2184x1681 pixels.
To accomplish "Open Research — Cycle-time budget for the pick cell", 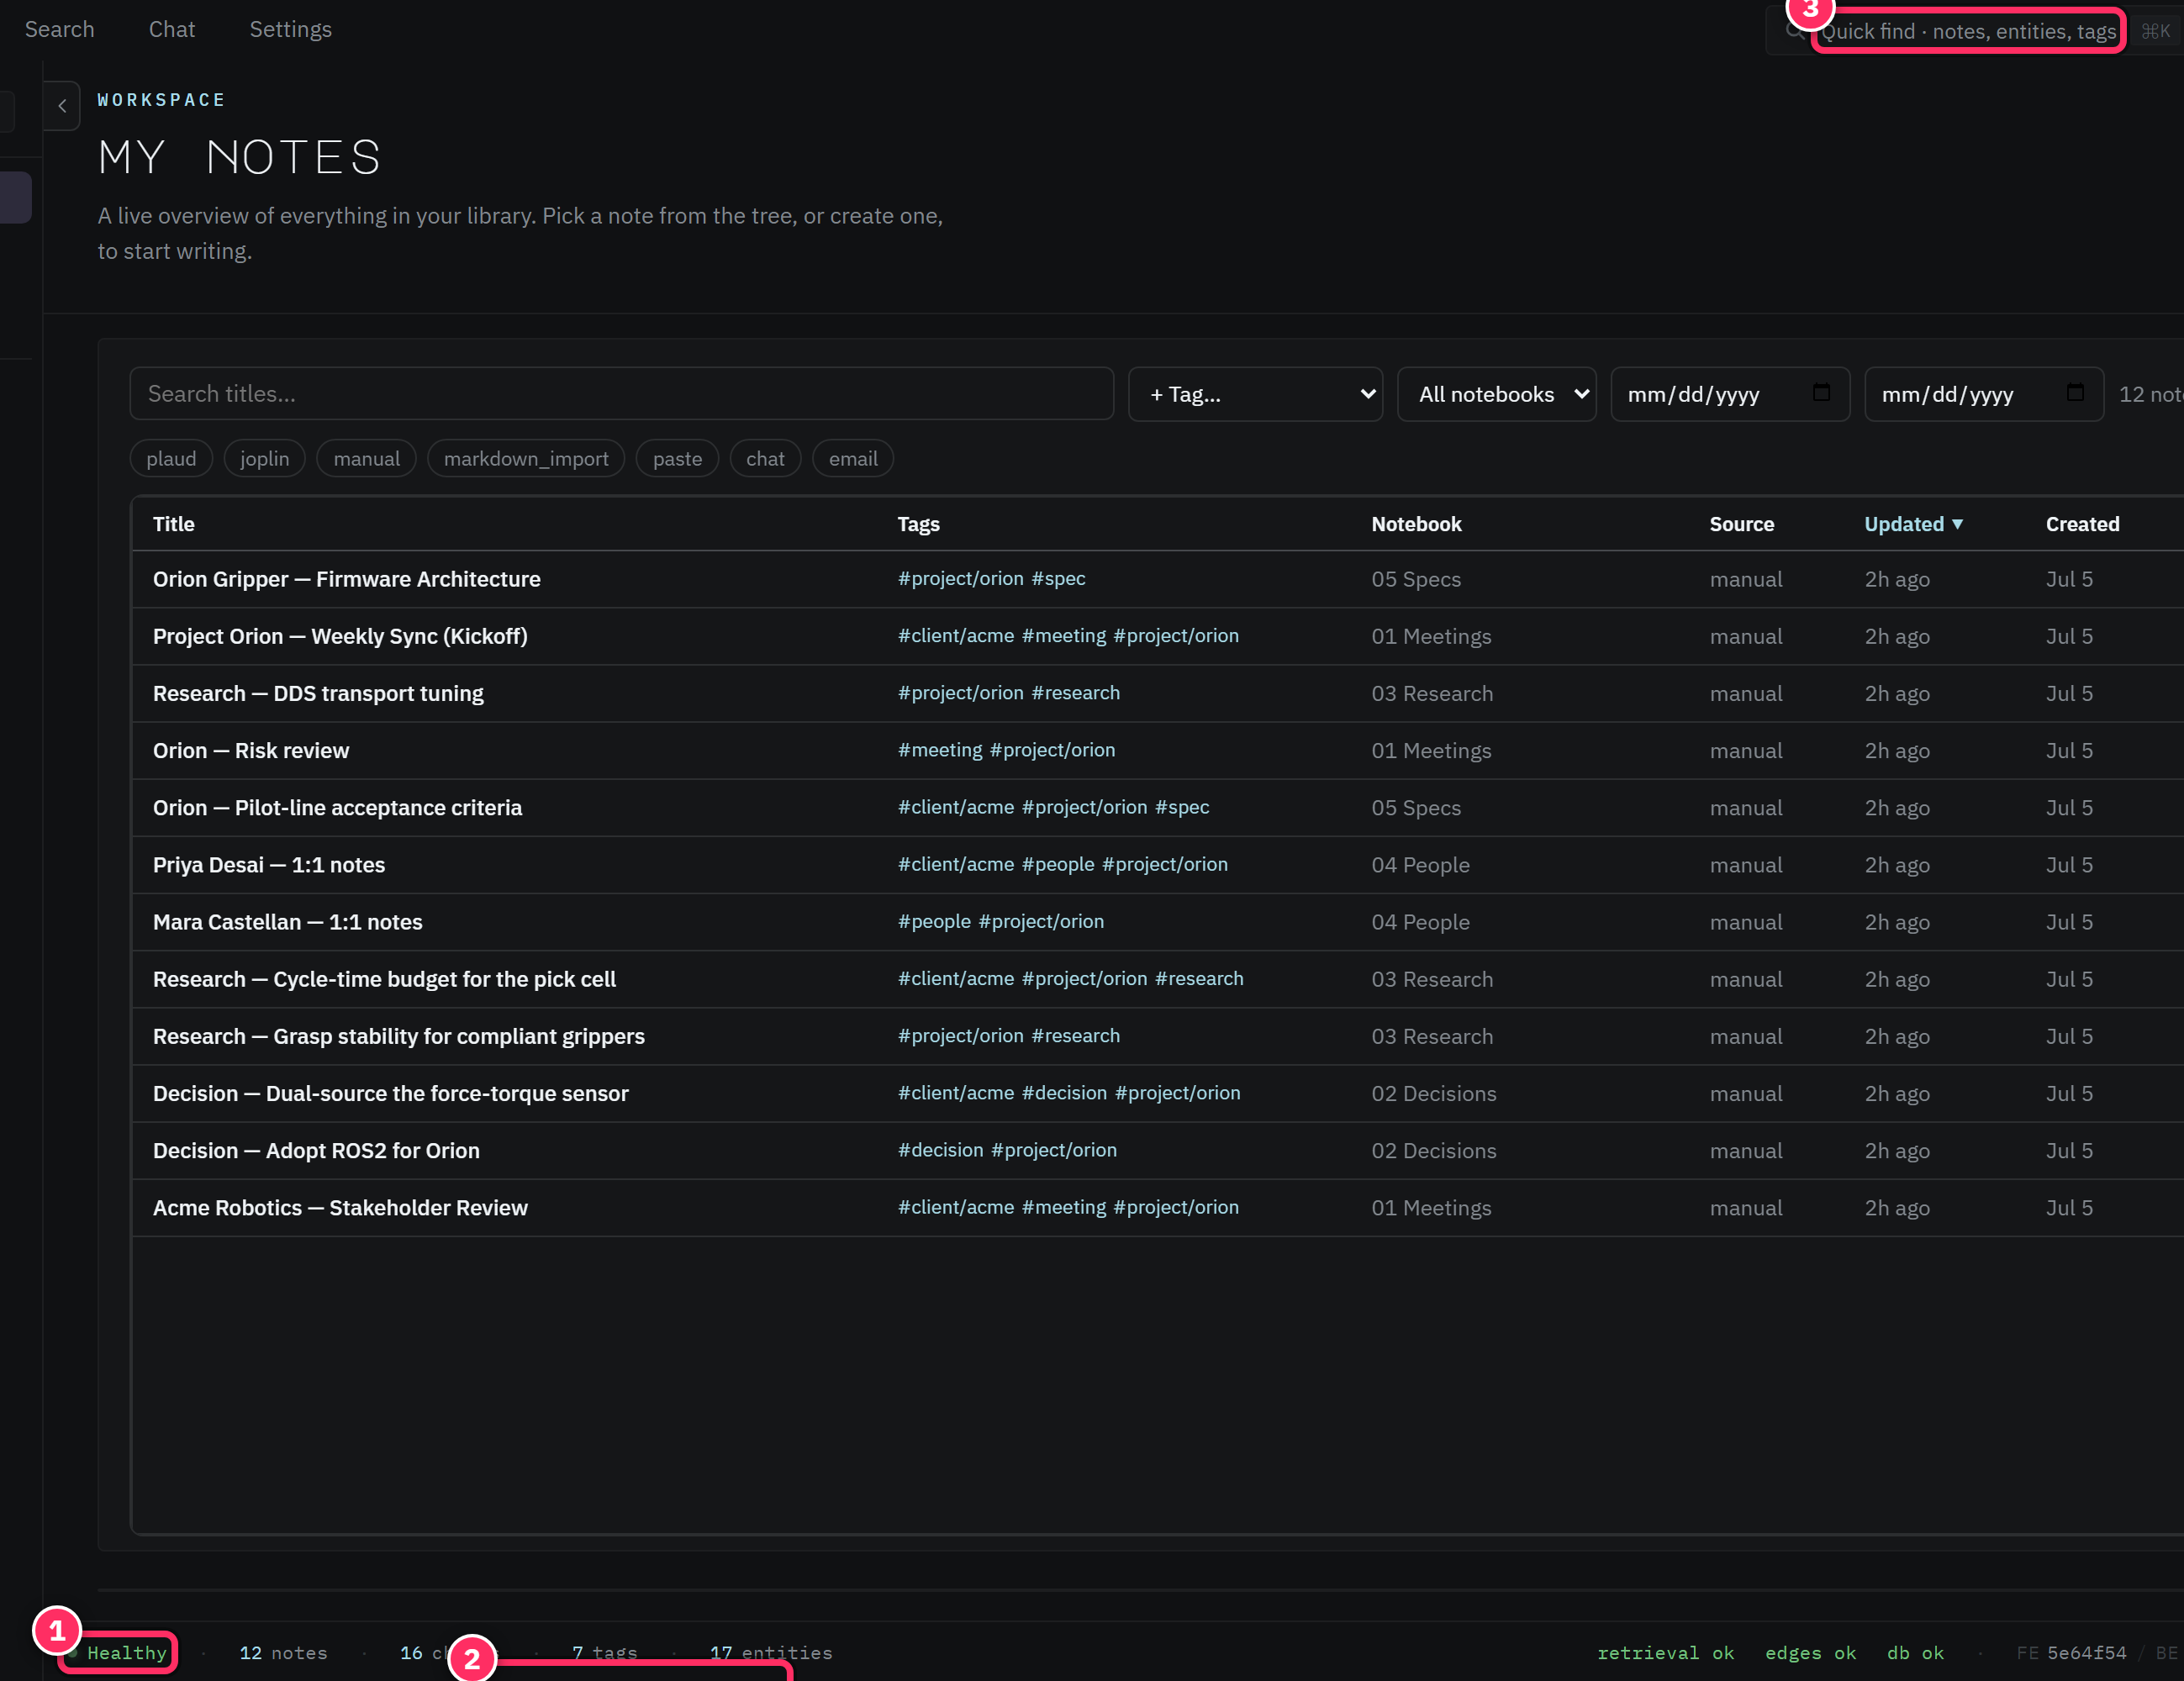I will tap(384, 978).
